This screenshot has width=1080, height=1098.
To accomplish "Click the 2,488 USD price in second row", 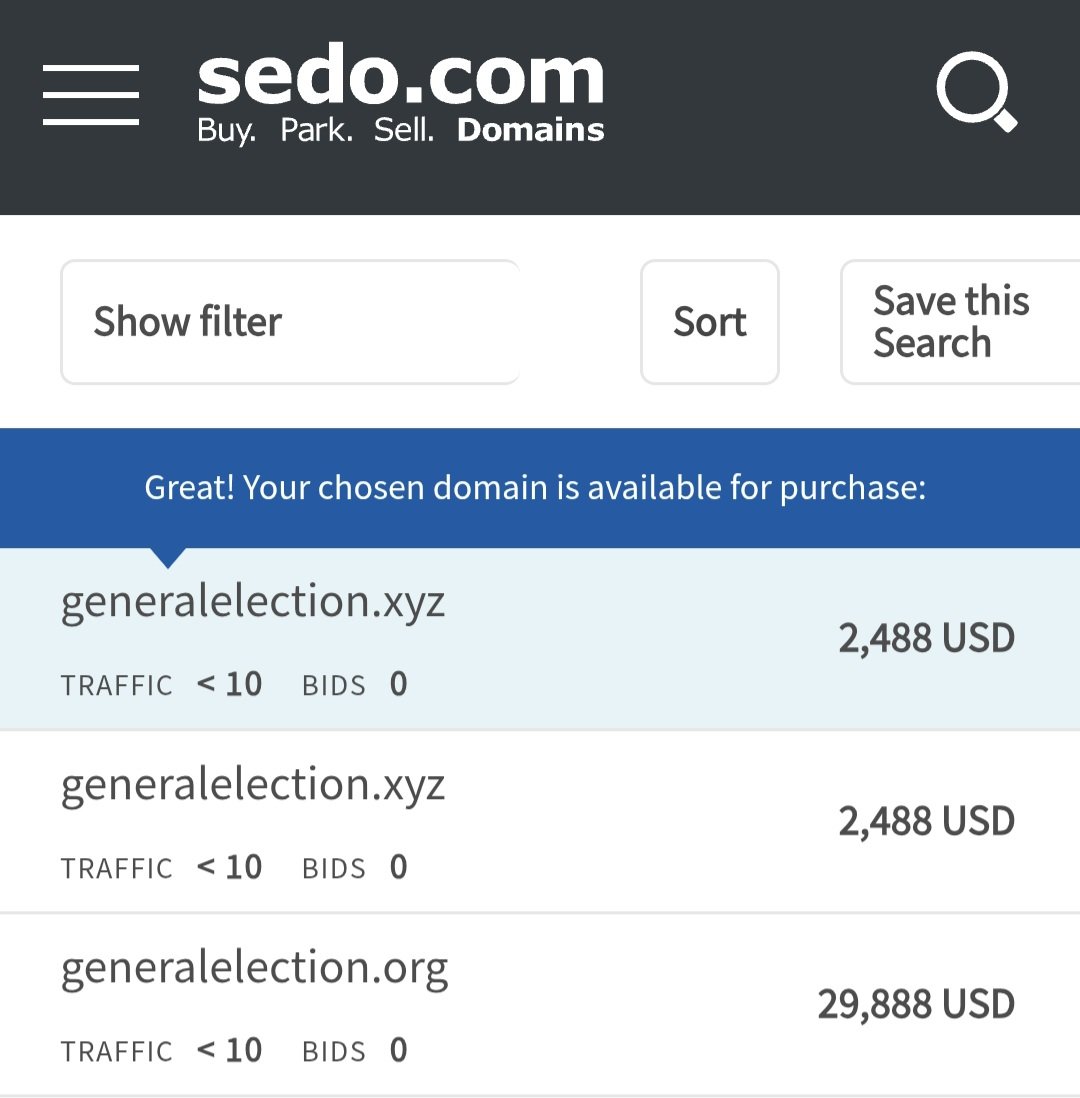I will (926, 821).
